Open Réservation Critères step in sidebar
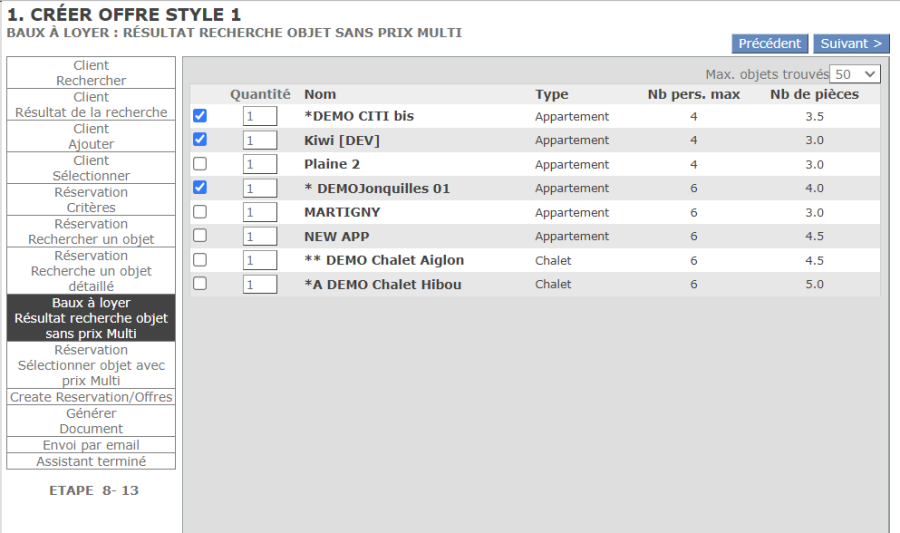This screenshot has height=533, width=900. 91,200
